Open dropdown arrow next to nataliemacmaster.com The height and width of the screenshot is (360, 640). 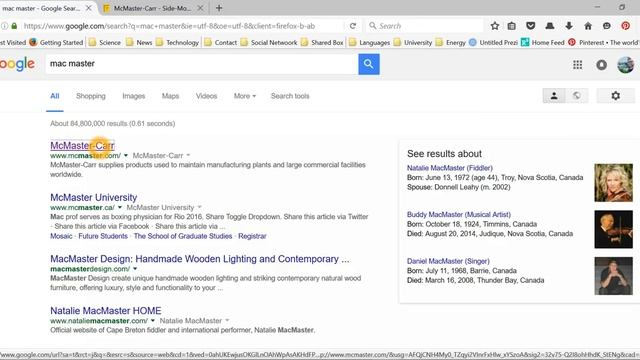[153, 320]
